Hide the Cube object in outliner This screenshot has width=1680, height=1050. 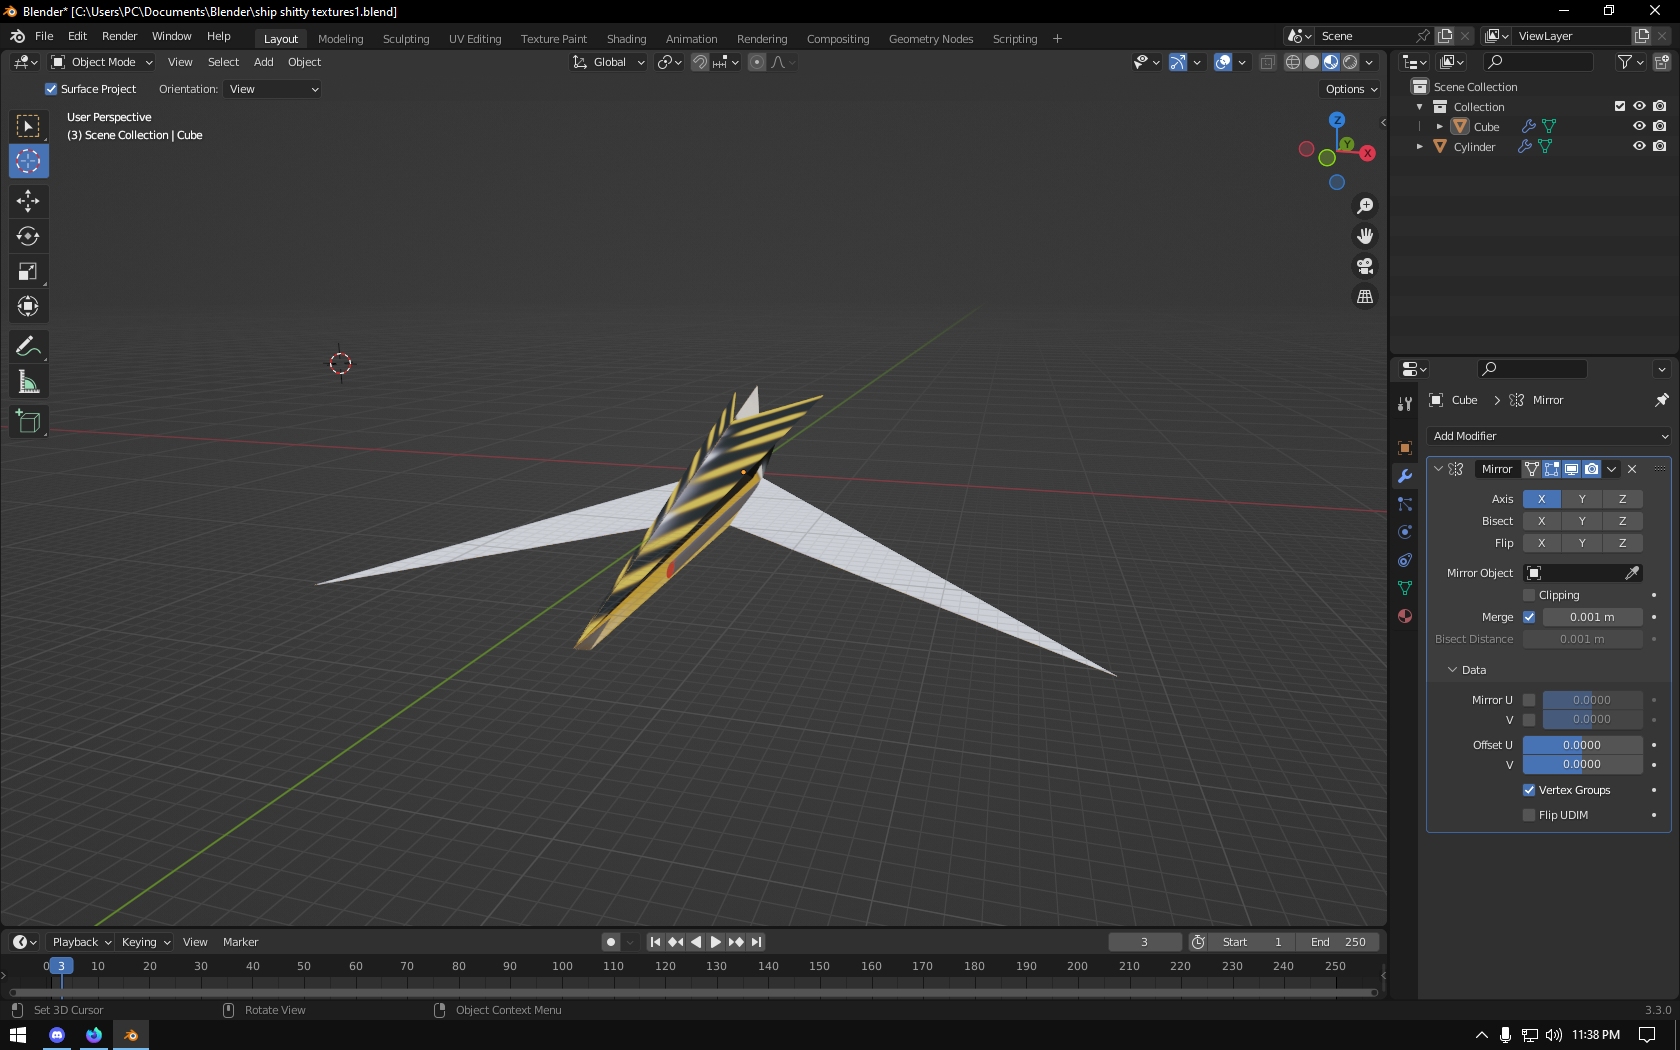(1639, 126)
